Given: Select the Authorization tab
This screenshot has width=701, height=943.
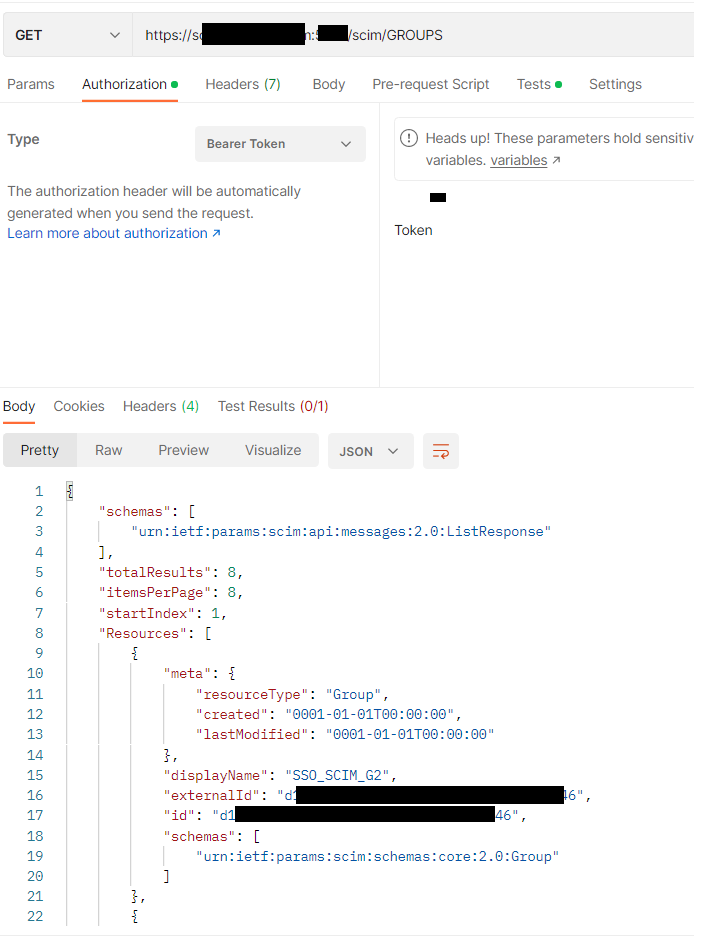Looking at the screenshot, I should [125, 84].
